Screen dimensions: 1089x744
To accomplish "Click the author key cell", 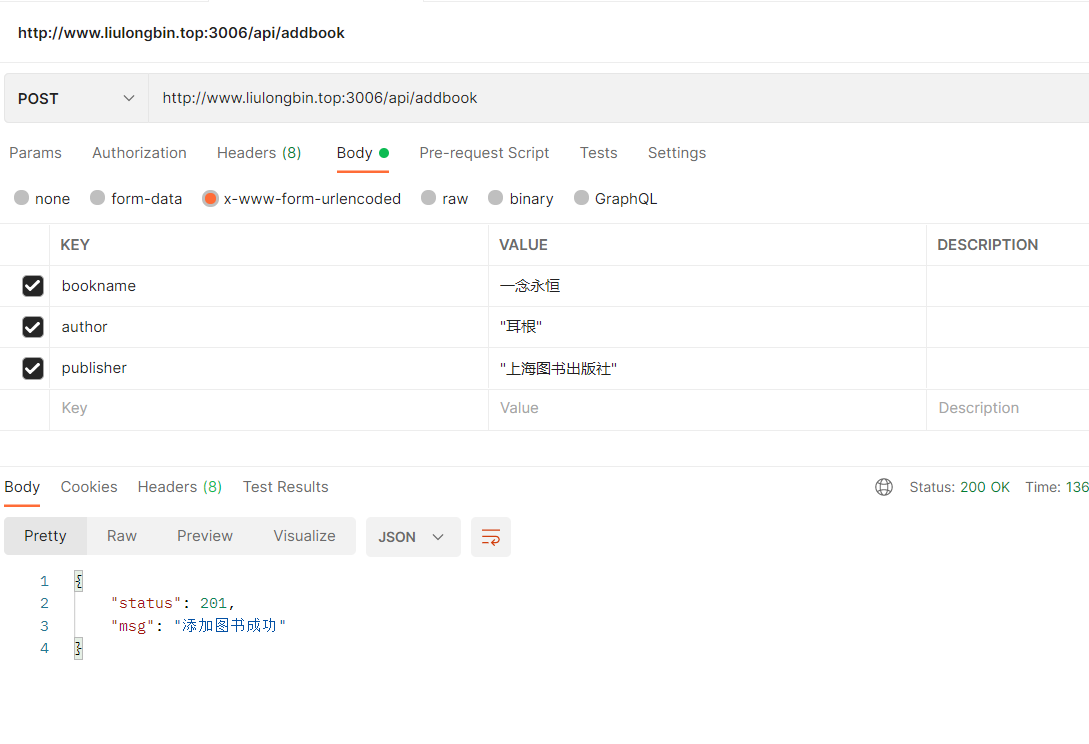I will (x=269, y=327).
